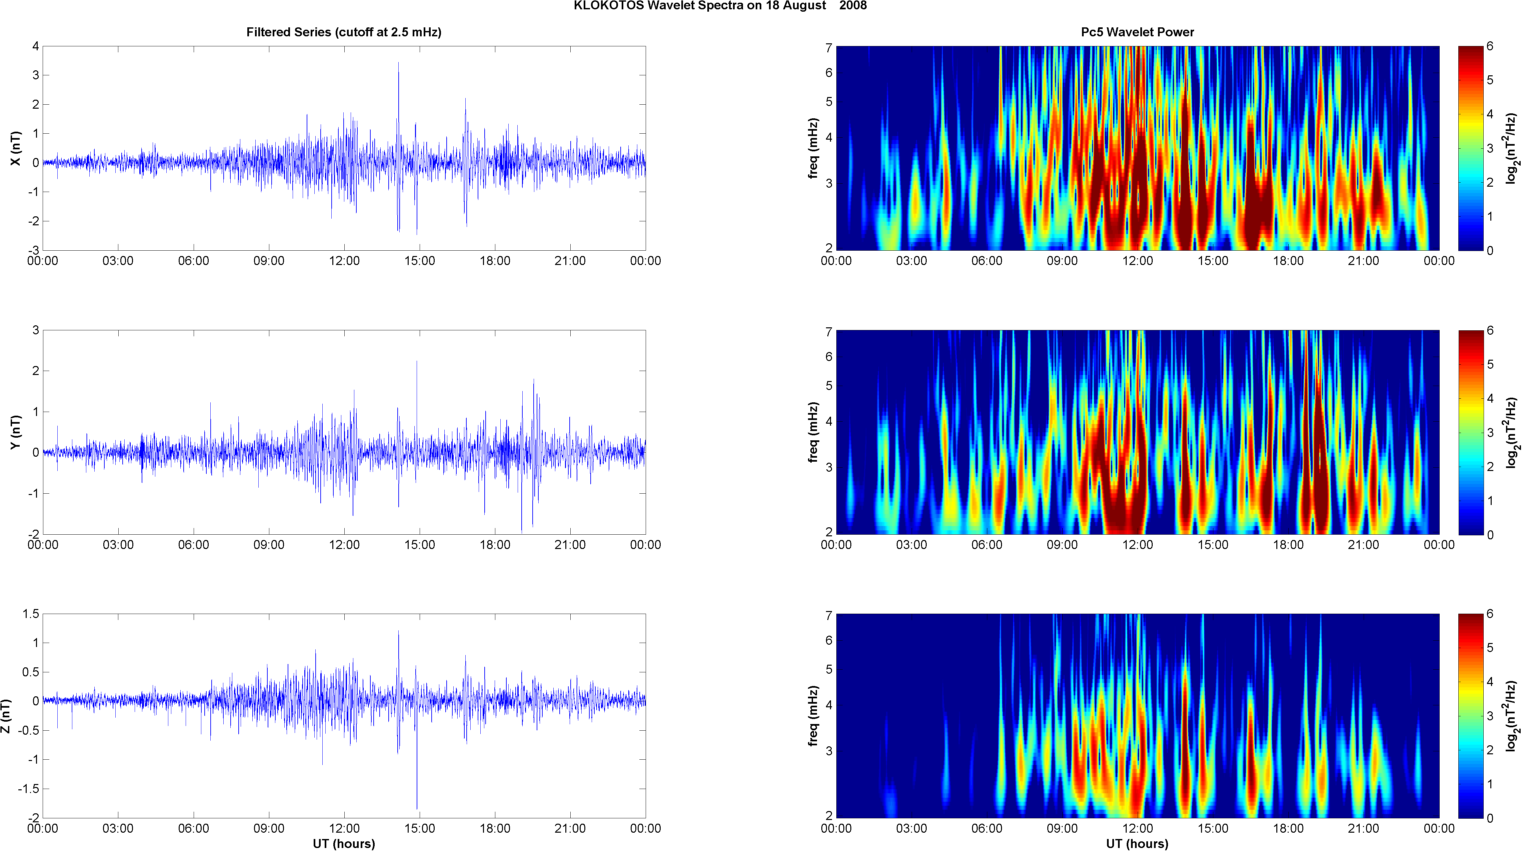Click the 7 frequency tick on X spectrogram
Image resolution: width=1522 pixels, height=851 pixels.
[x=829, y=47]
